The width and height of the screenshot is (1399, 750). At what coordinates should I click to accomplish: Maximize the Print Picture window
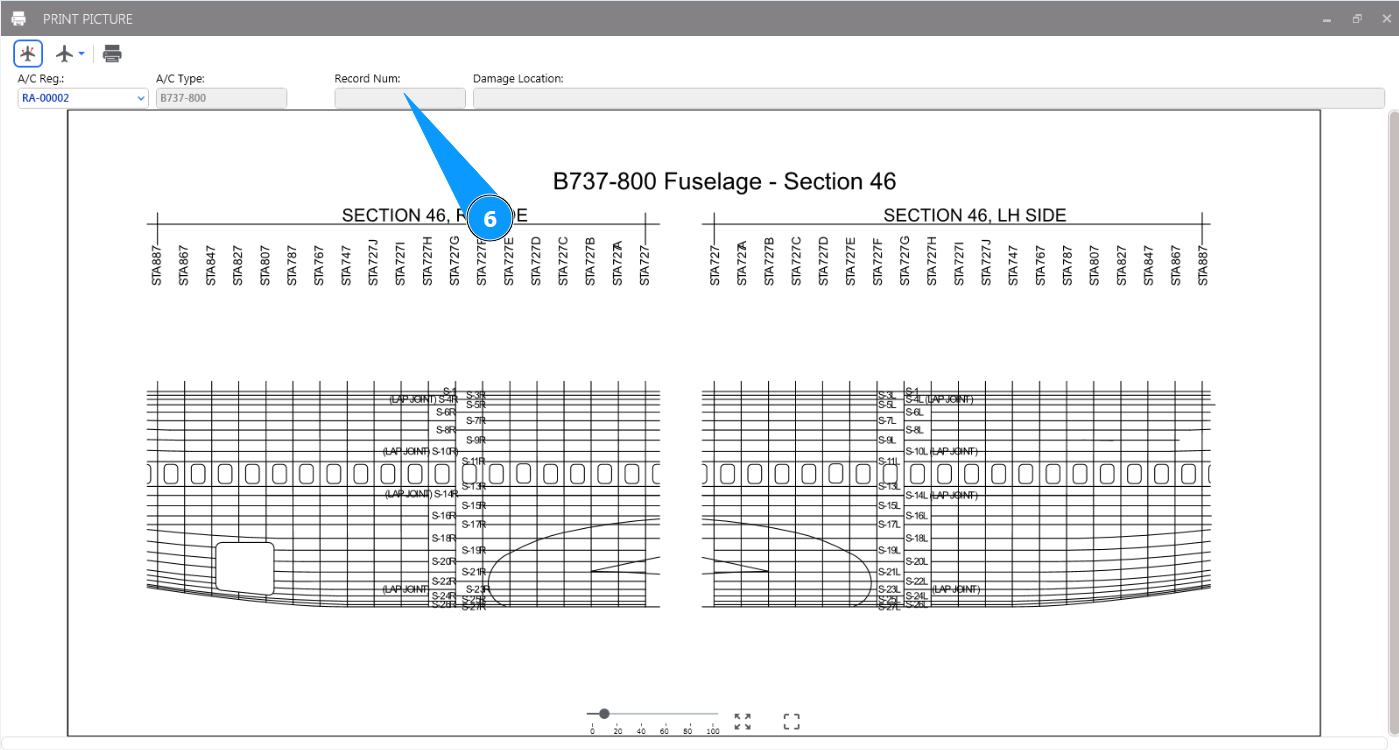point(1357,19)
